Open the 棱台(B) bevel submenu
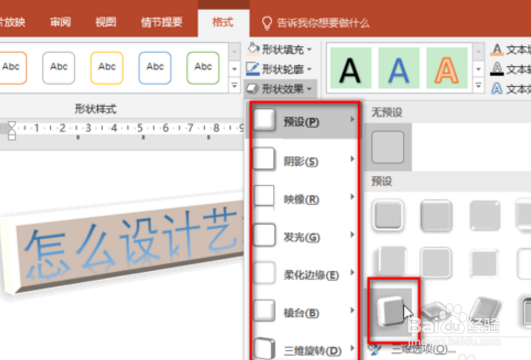The width and height of the screenshot is (531, 360). coord(305,312)
